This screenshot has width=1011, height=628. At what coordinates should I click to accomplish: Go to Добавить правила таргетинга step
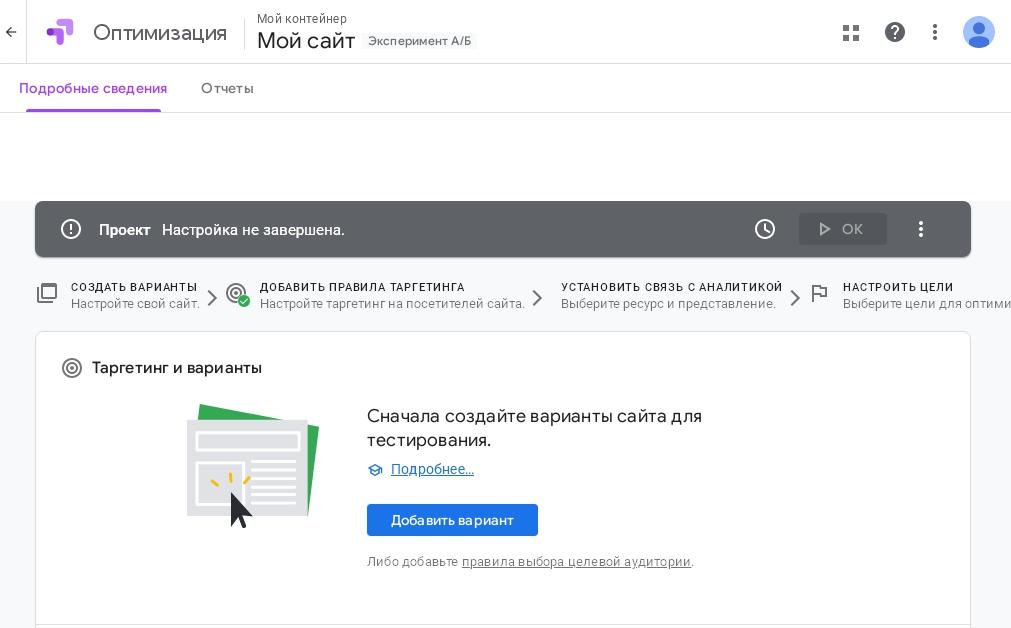391,295
